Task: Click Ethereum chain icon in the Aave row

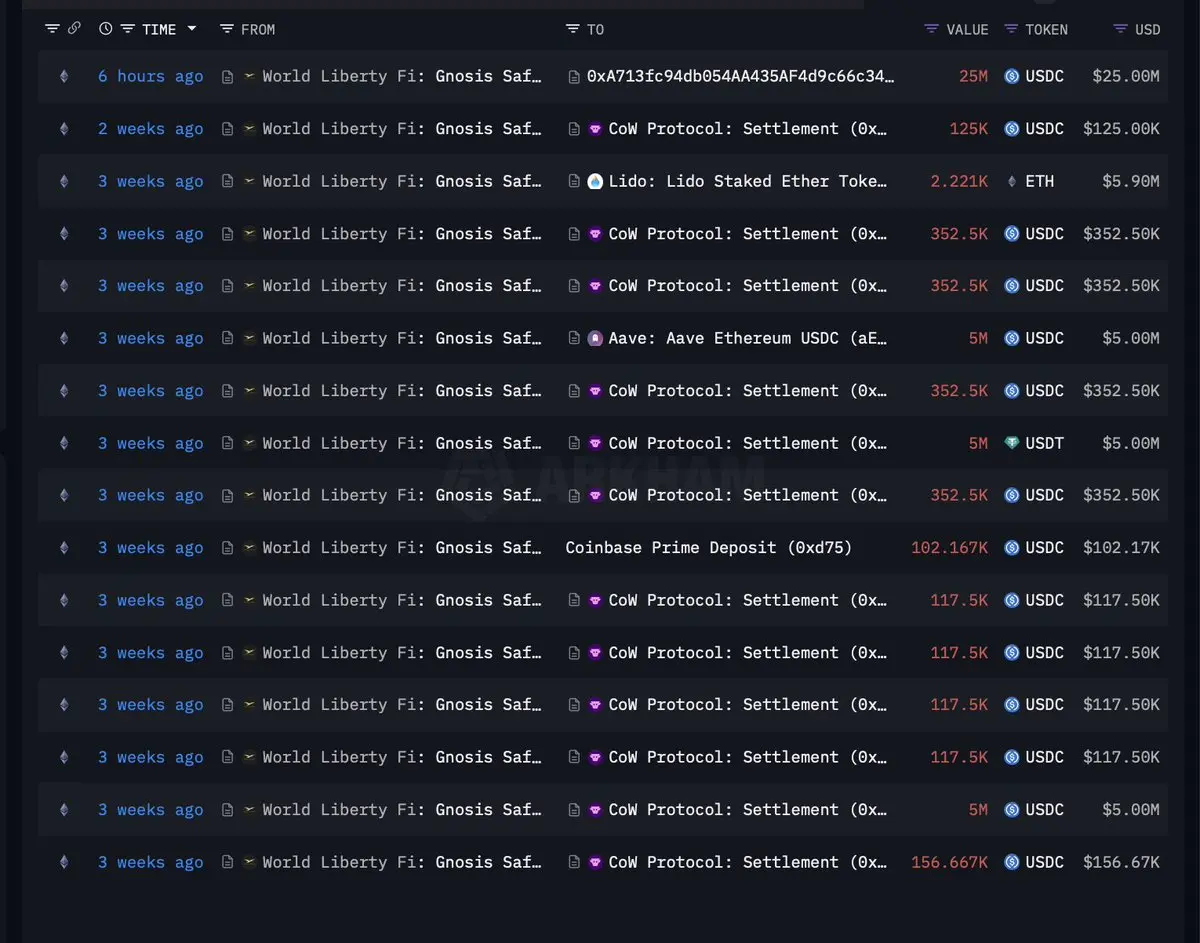Action: click(64, 338)
